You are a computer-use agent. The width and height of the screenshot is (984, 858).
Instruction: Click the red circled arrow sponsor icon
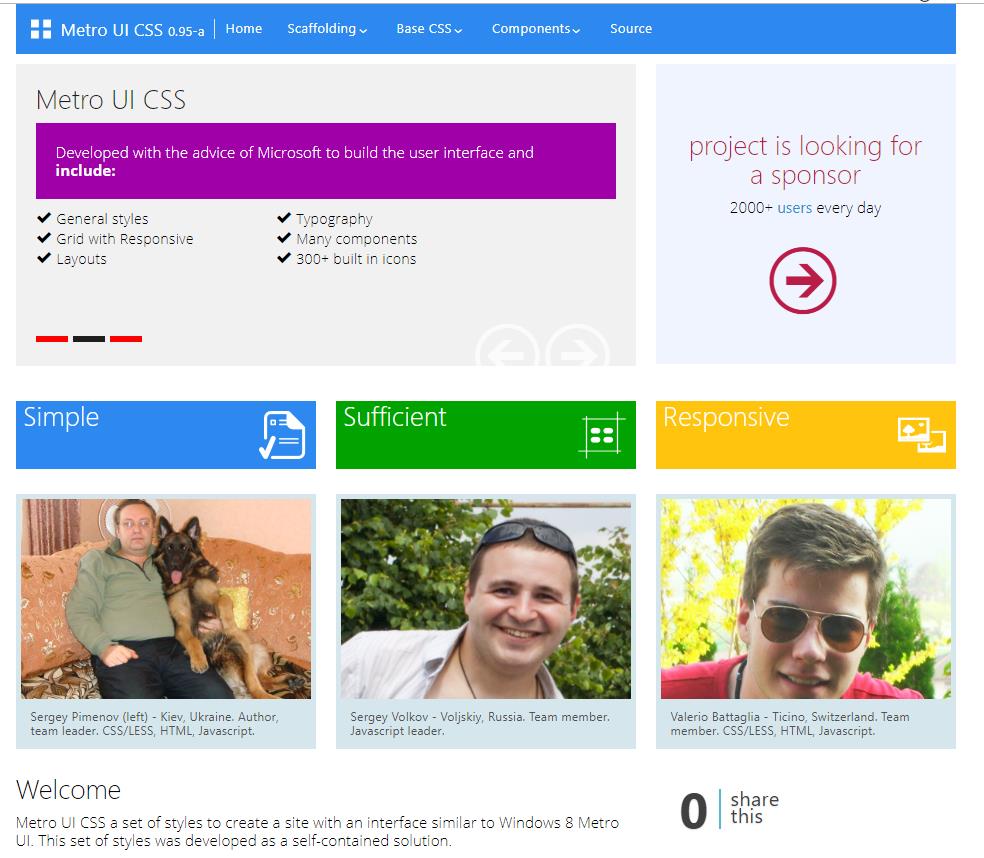pyautogui.click(x=803, y=281)
